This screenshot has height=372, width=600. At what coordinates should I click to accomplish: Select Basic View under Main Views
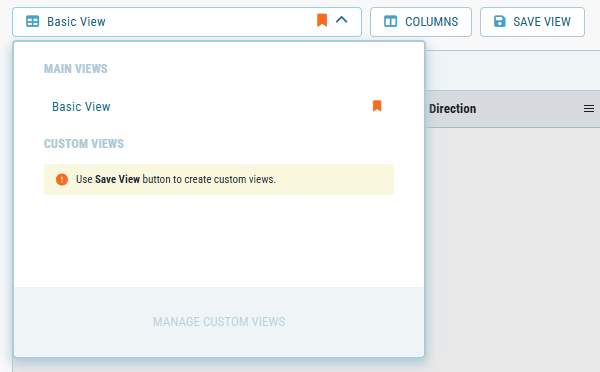(81, 106)
